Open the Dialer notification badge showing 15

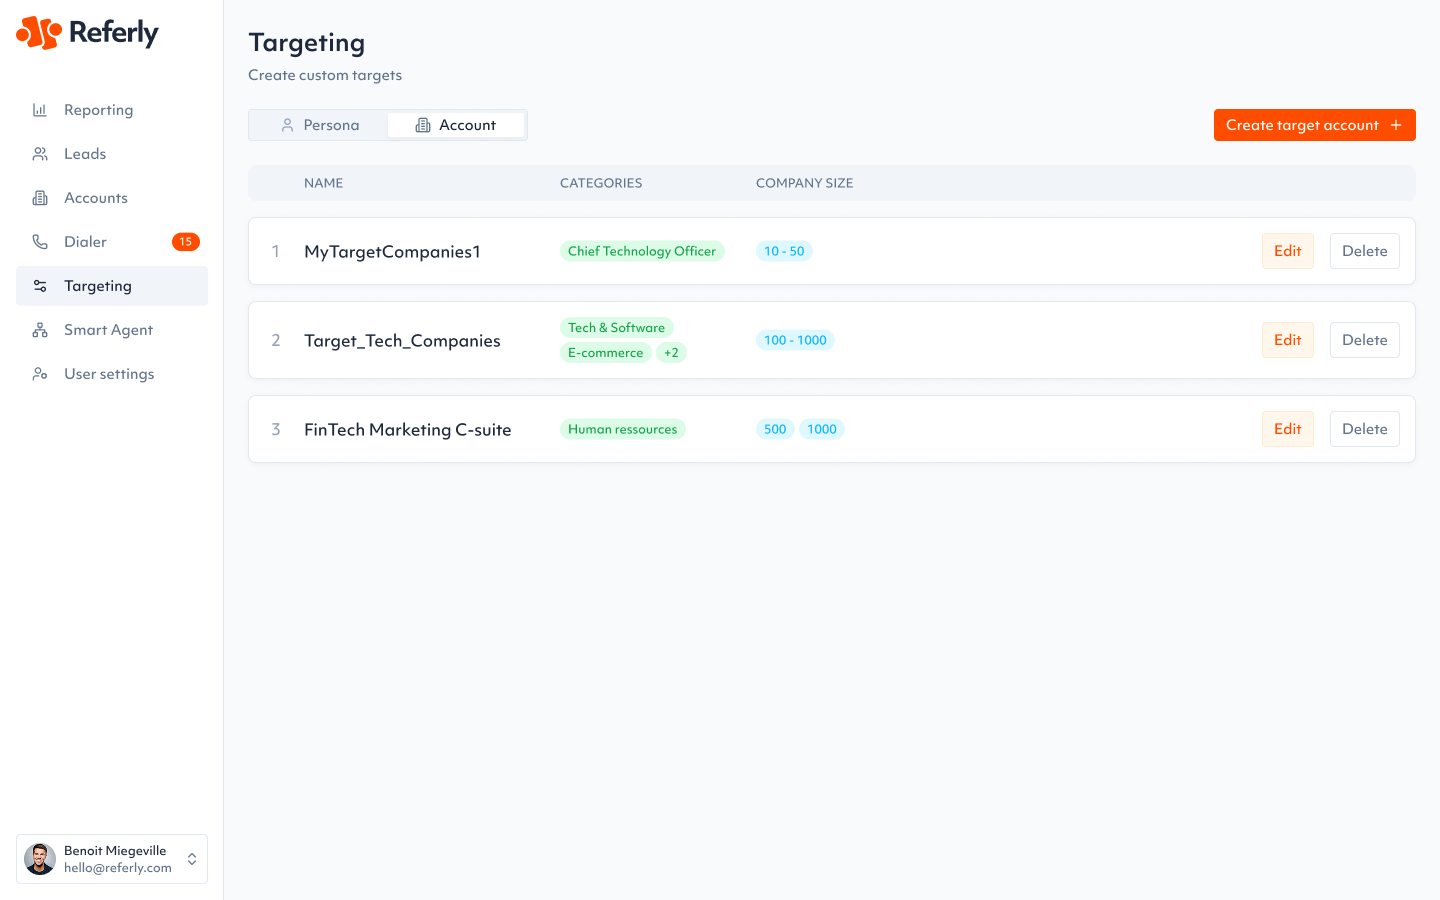[185, 242]
